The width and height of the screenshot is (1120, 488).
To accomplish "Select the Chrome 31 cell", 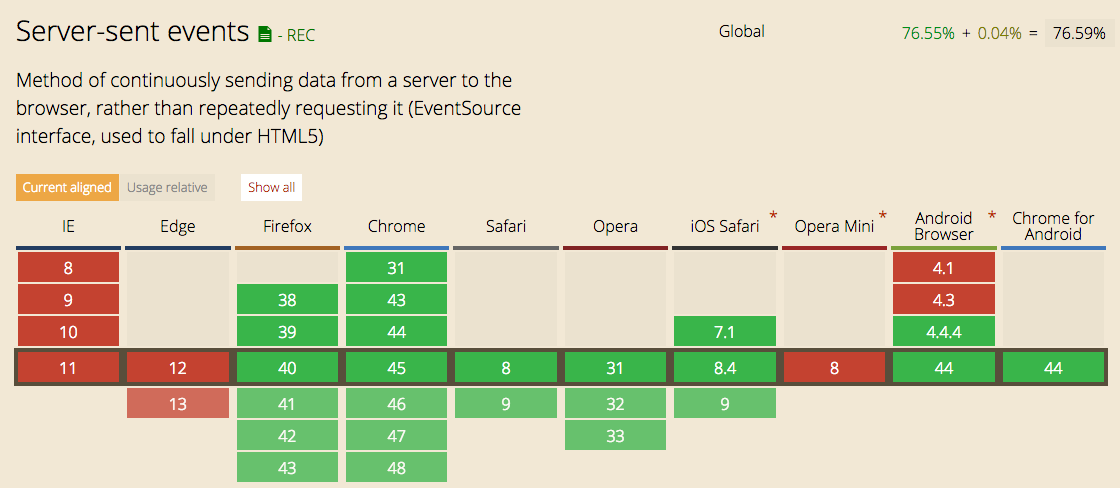I will coord(396,268).
